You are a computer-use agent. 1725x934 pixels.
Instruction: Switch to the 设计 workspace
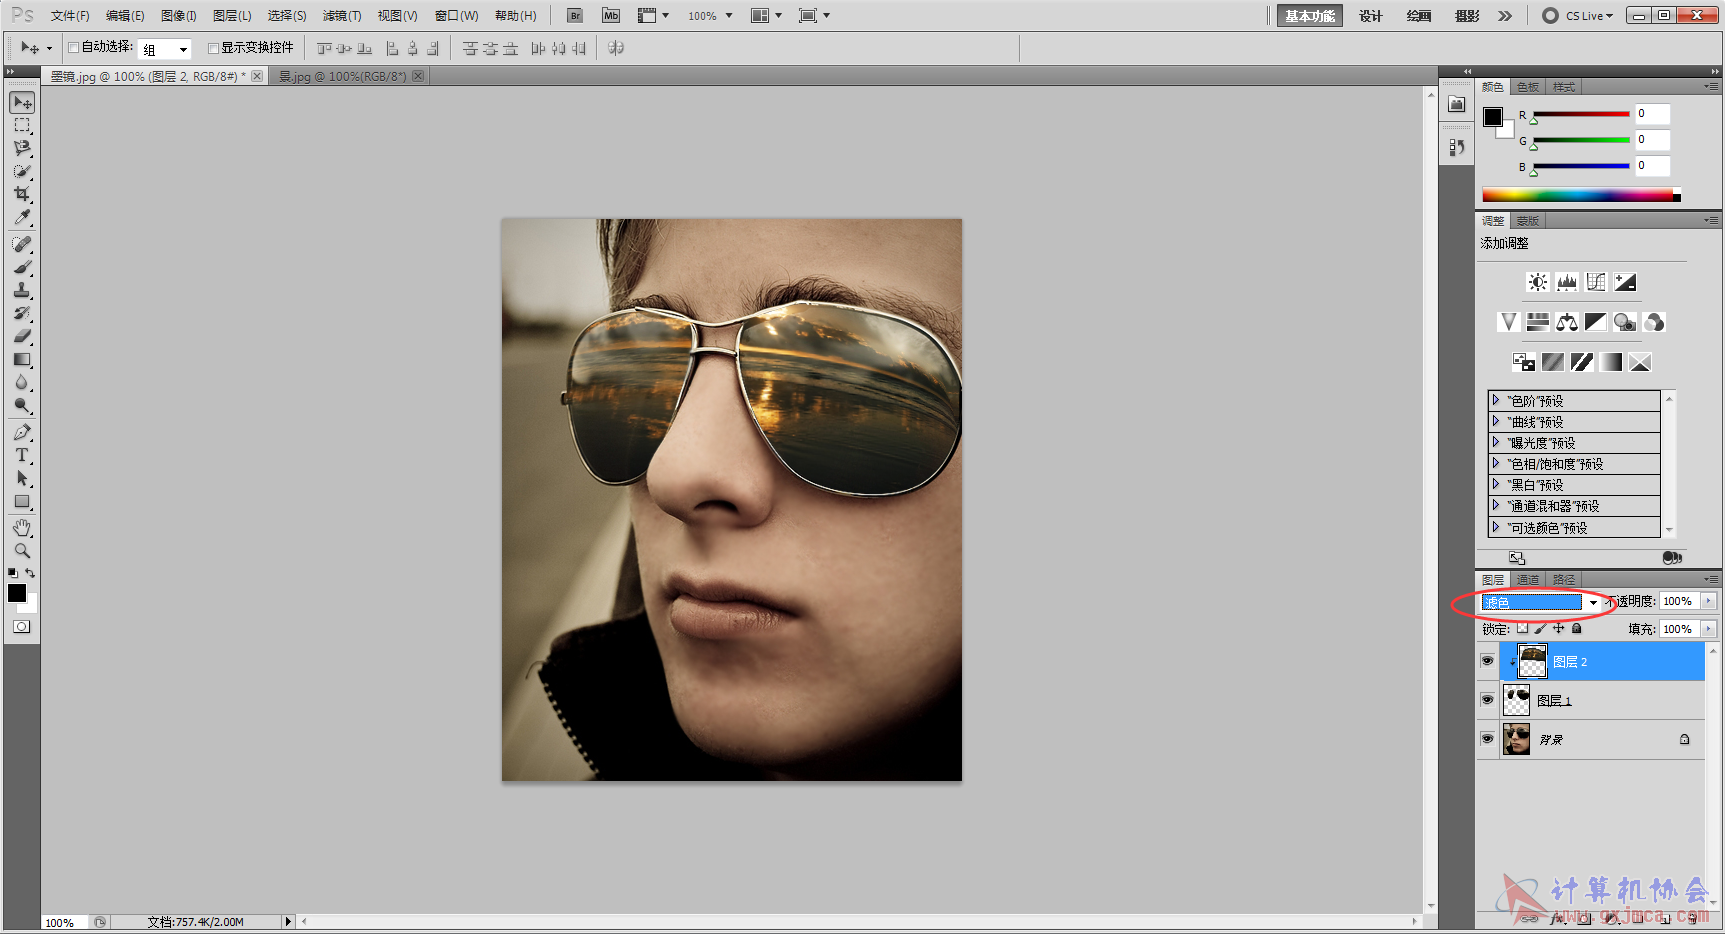[1371, 16]
